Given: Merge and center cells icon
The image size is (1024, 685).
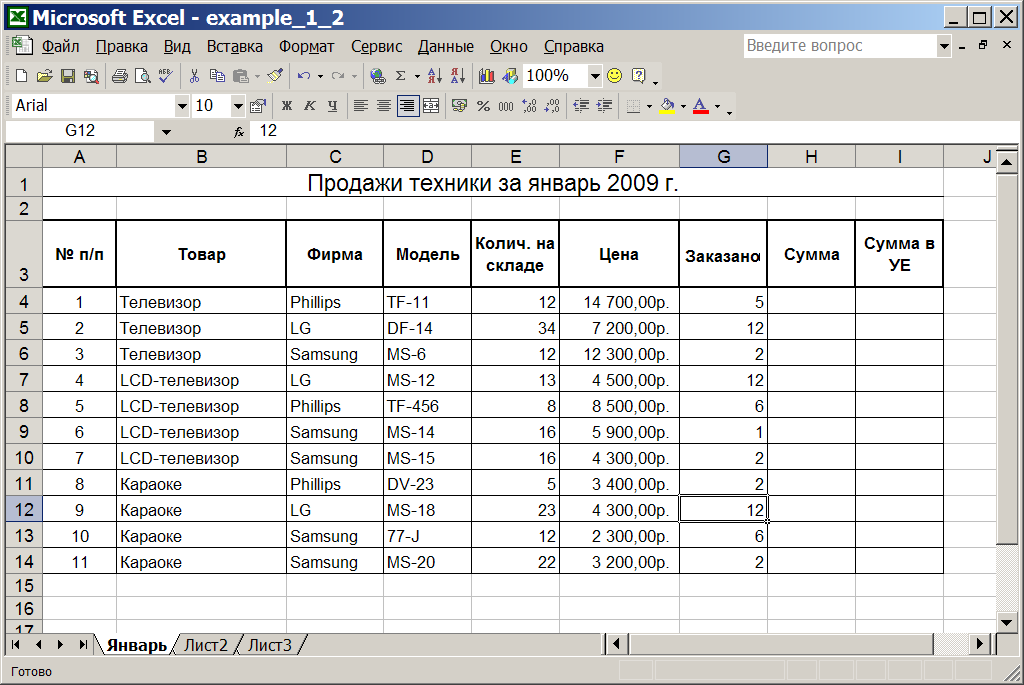Looking at the screenshot, I should point(431,106).
